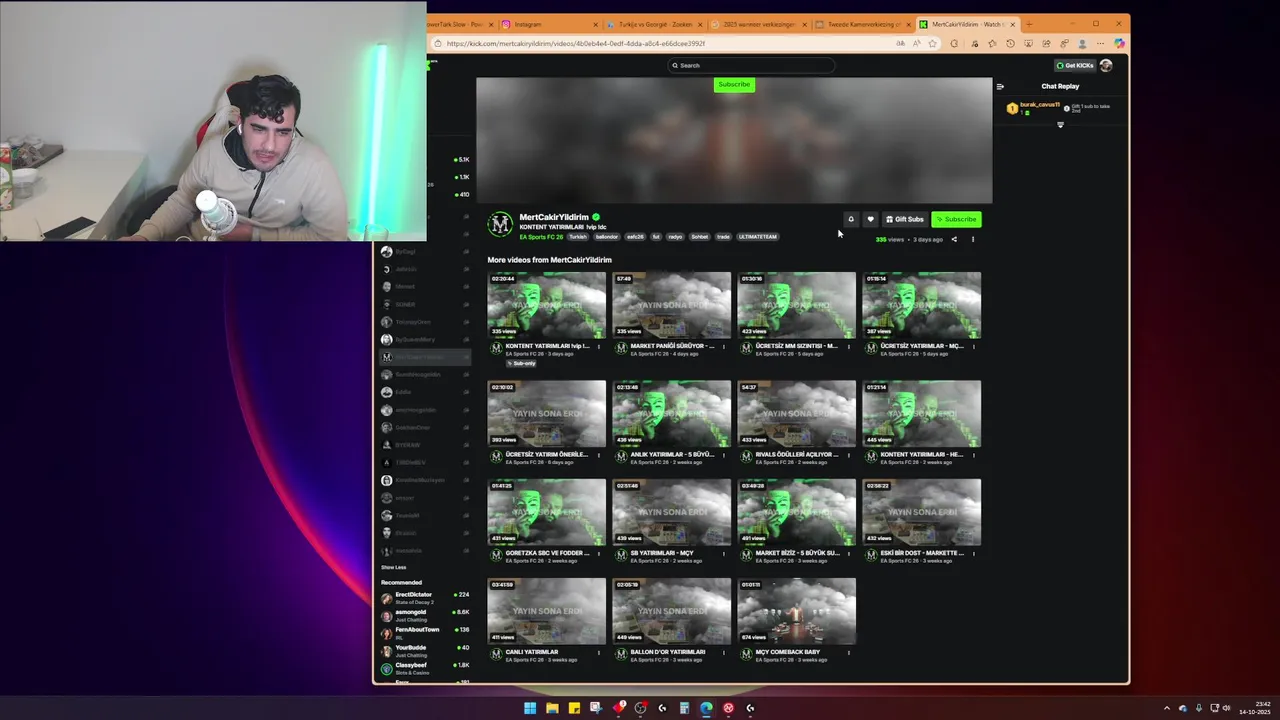Click the MertCakirYildirim channel name

[554, 217]
